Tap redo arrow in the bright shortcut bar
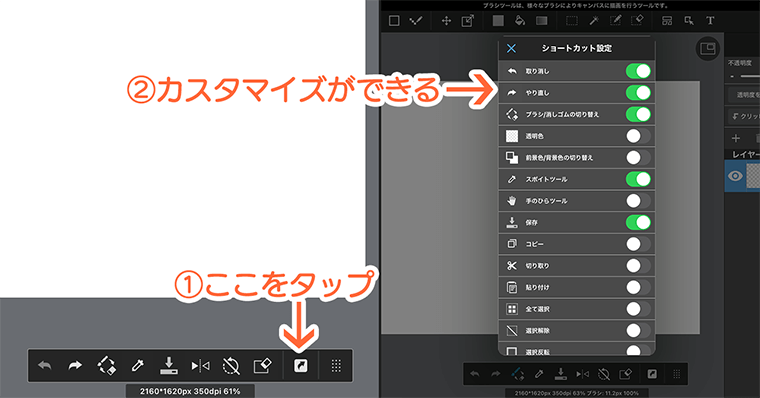This screenshot has height=398, width=760. (x=75, y=366)
